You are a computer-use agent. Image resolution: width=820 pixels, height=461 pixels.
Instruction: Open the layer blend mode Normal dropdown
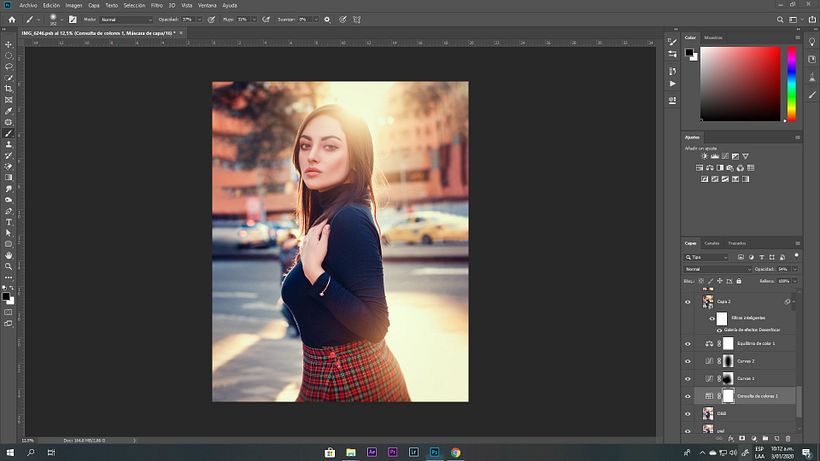[x=718, y=269]
